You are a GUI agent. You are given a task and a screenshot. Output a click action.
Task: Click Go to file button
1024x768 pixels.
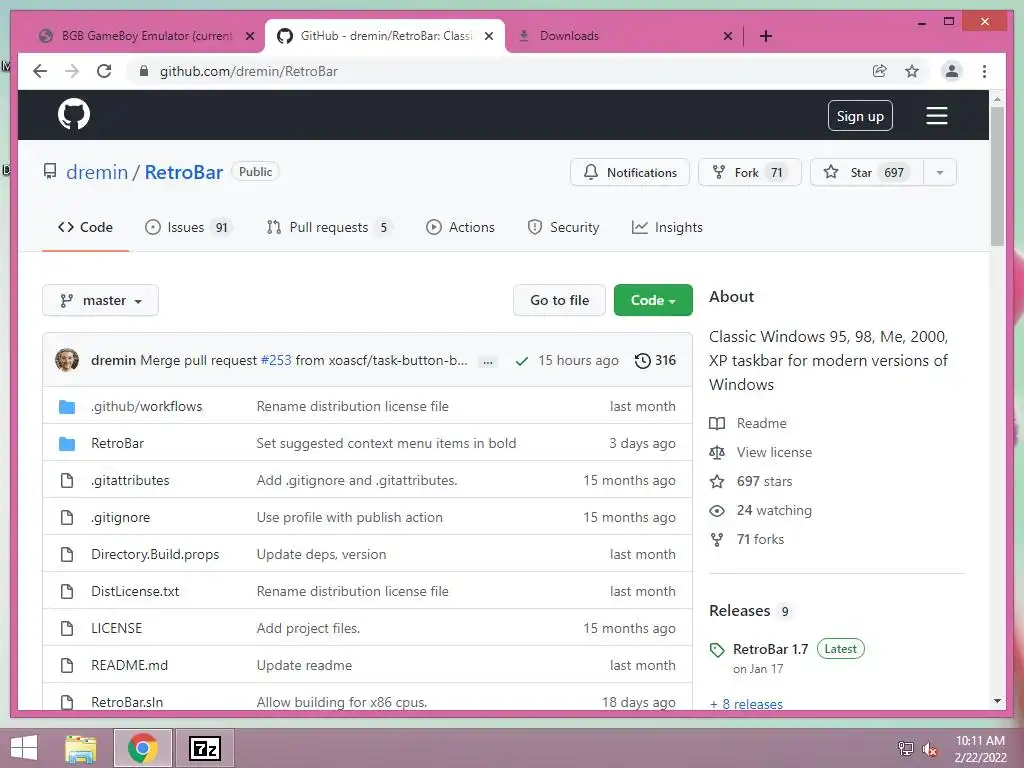[560, 300]
